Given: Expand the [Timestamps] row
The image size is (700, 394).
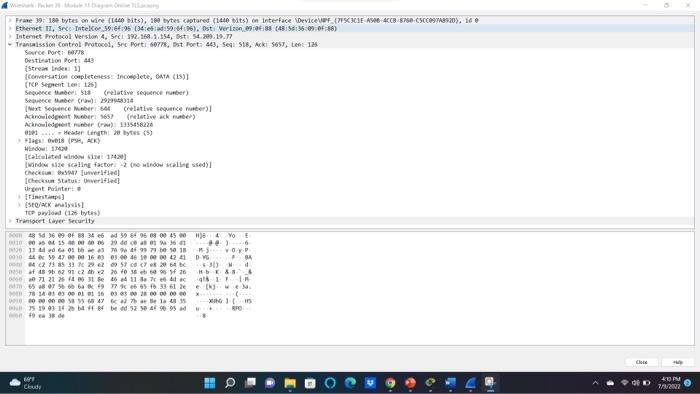Looking at the screenshot, I should point(19,197).
